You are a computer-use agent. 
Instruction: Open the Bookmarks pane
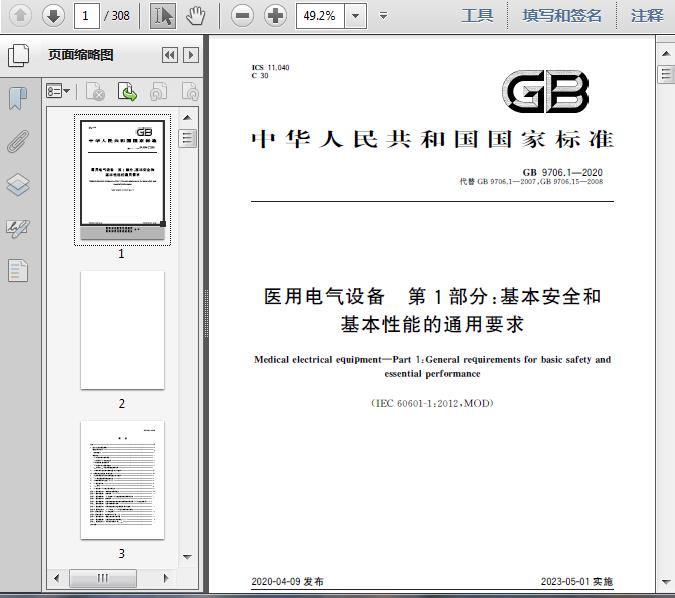coord(18,98)
